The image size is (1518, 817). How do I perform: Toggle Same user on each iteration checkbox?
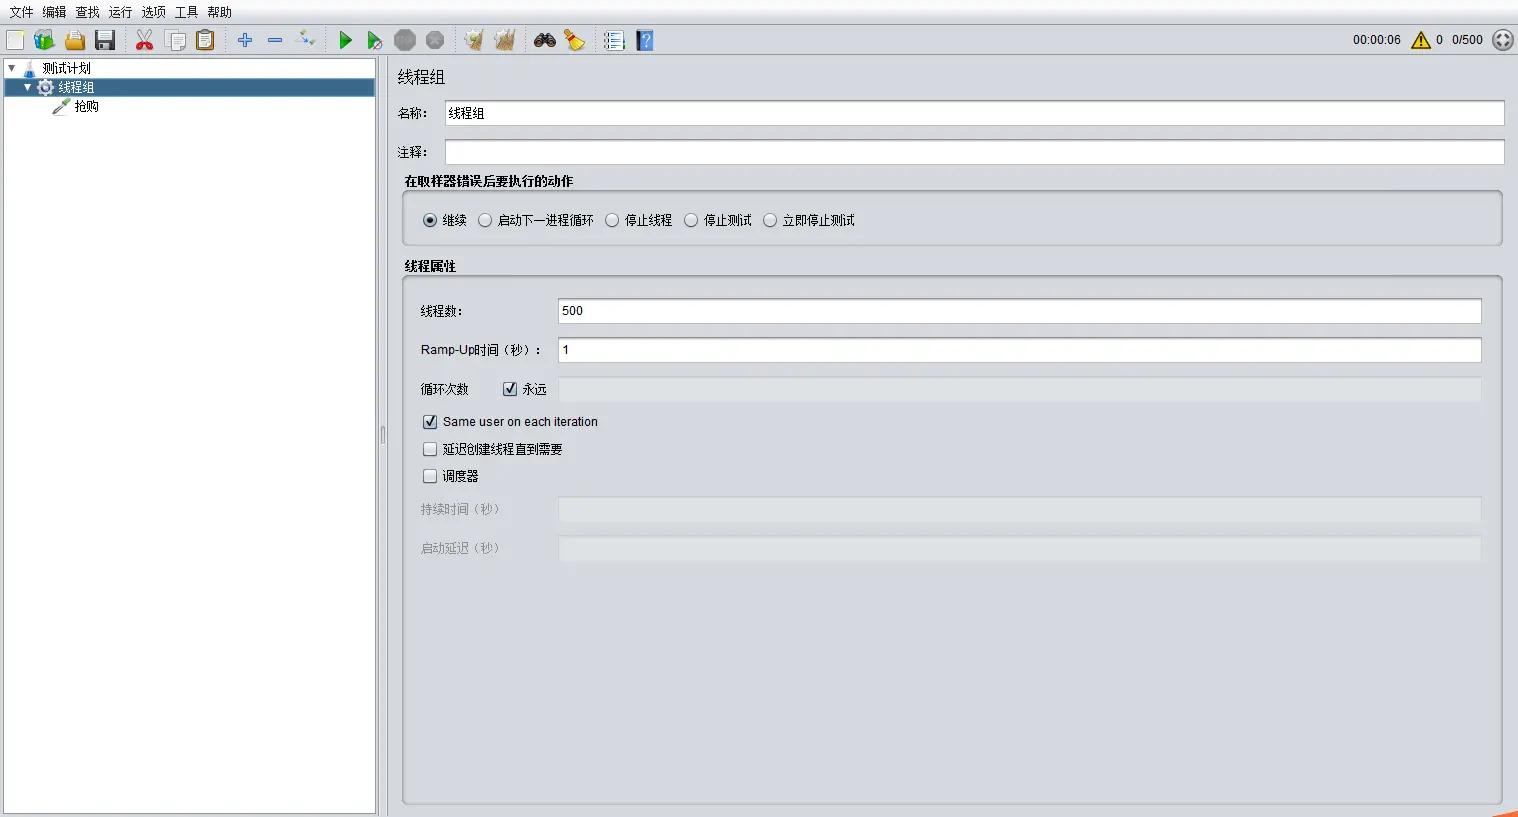point(430,422)
